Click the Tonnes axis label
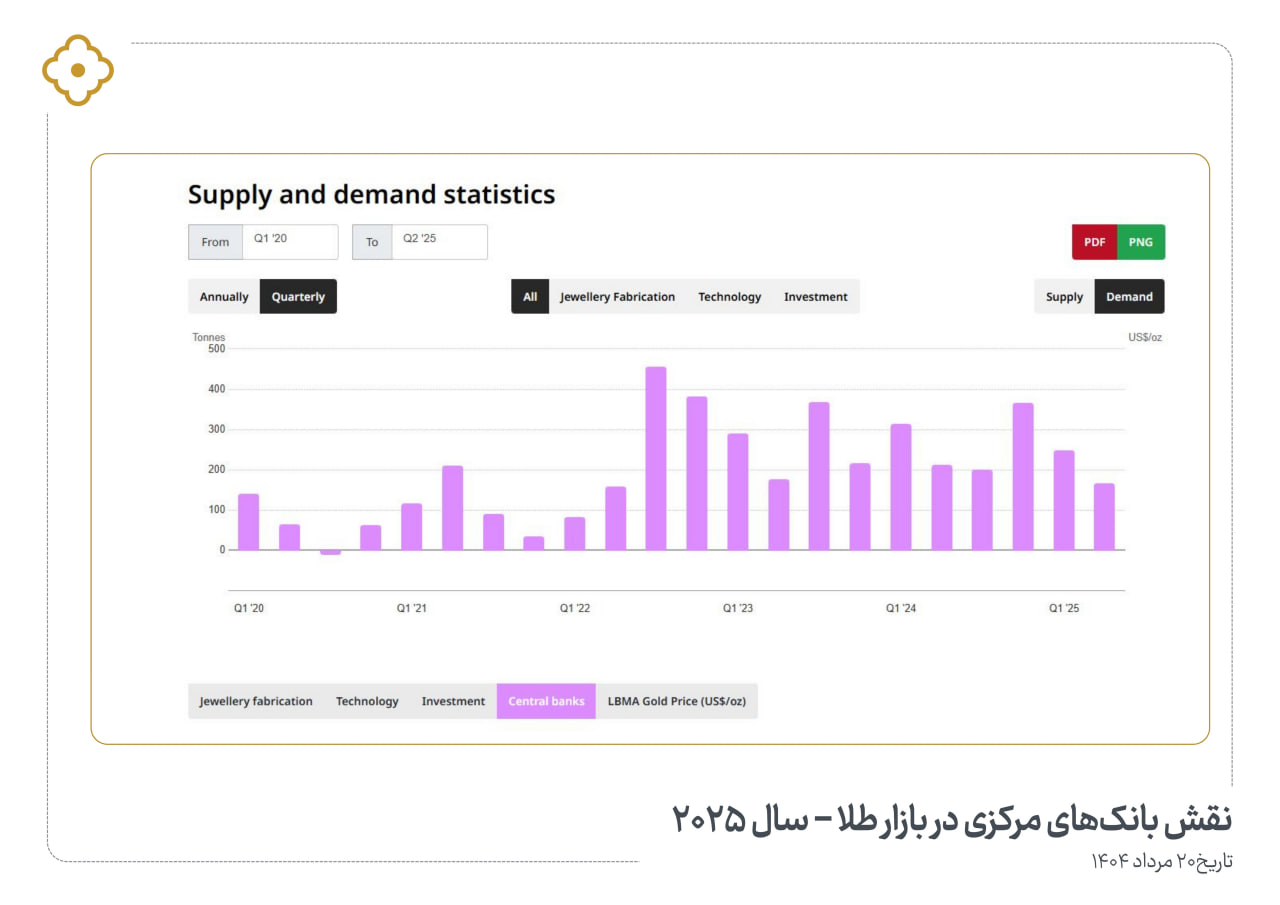This screenshot has width=1280, height=905. 209,337
